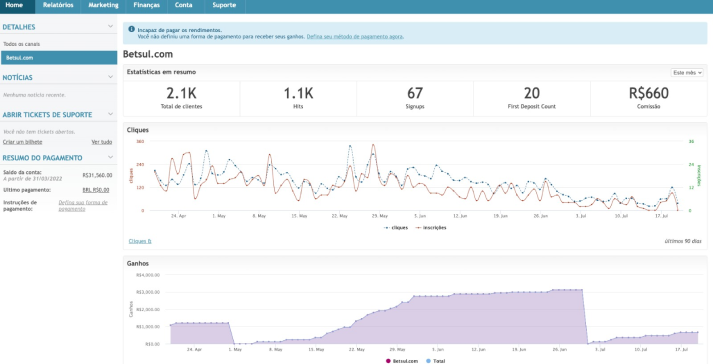Click the '24. Apr' label on Cliques chart
Image resolution: width=713 pixels, height=364 pixels.
tap(178, 216)
